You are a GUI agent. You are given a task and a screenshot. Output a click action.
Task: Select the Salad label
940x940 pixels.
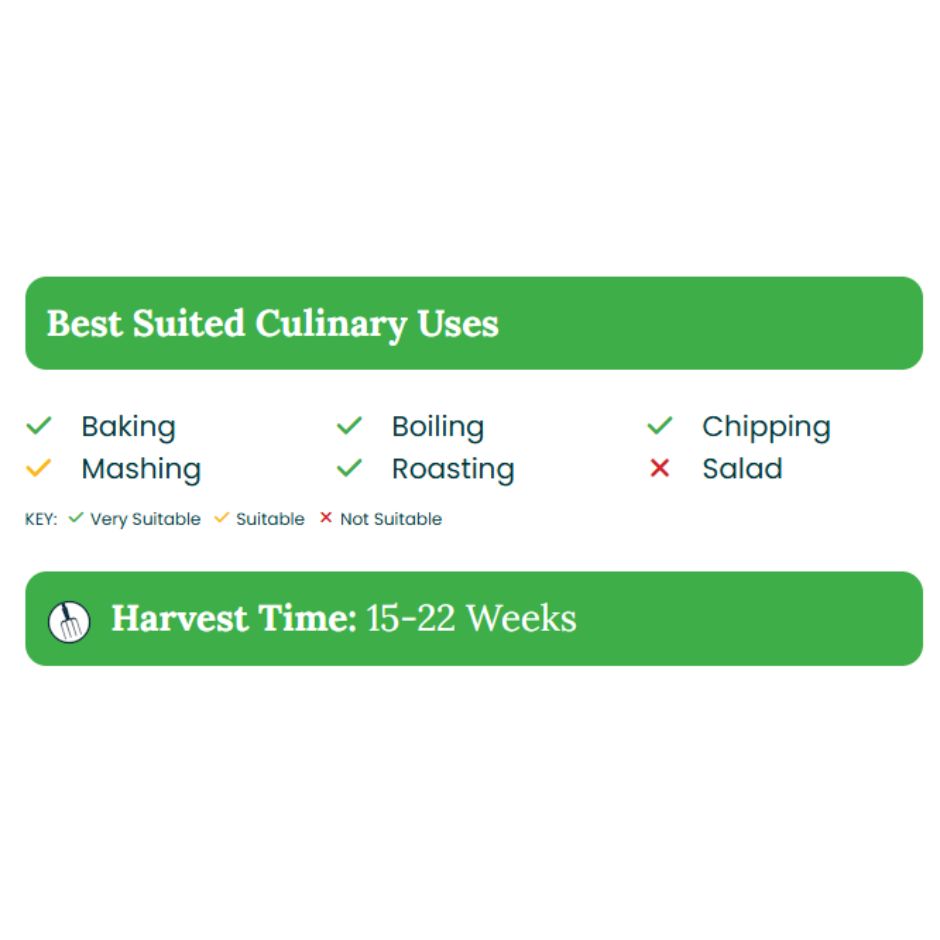(x=742, y=468)
